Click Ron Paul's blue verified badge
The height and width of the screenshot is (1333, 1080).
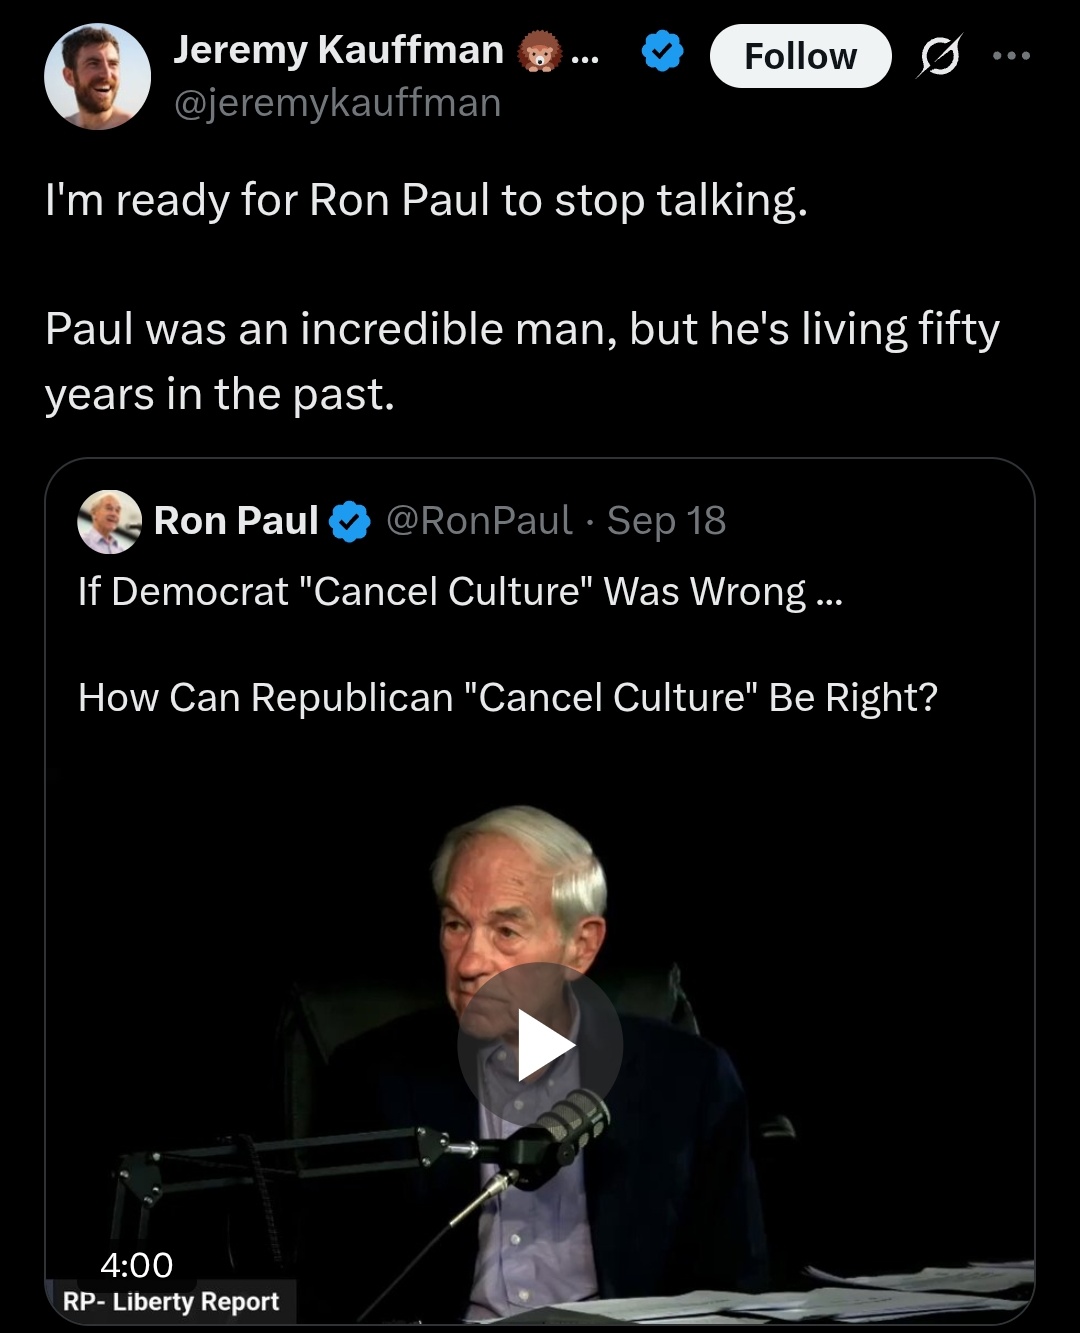coord(350,522)
